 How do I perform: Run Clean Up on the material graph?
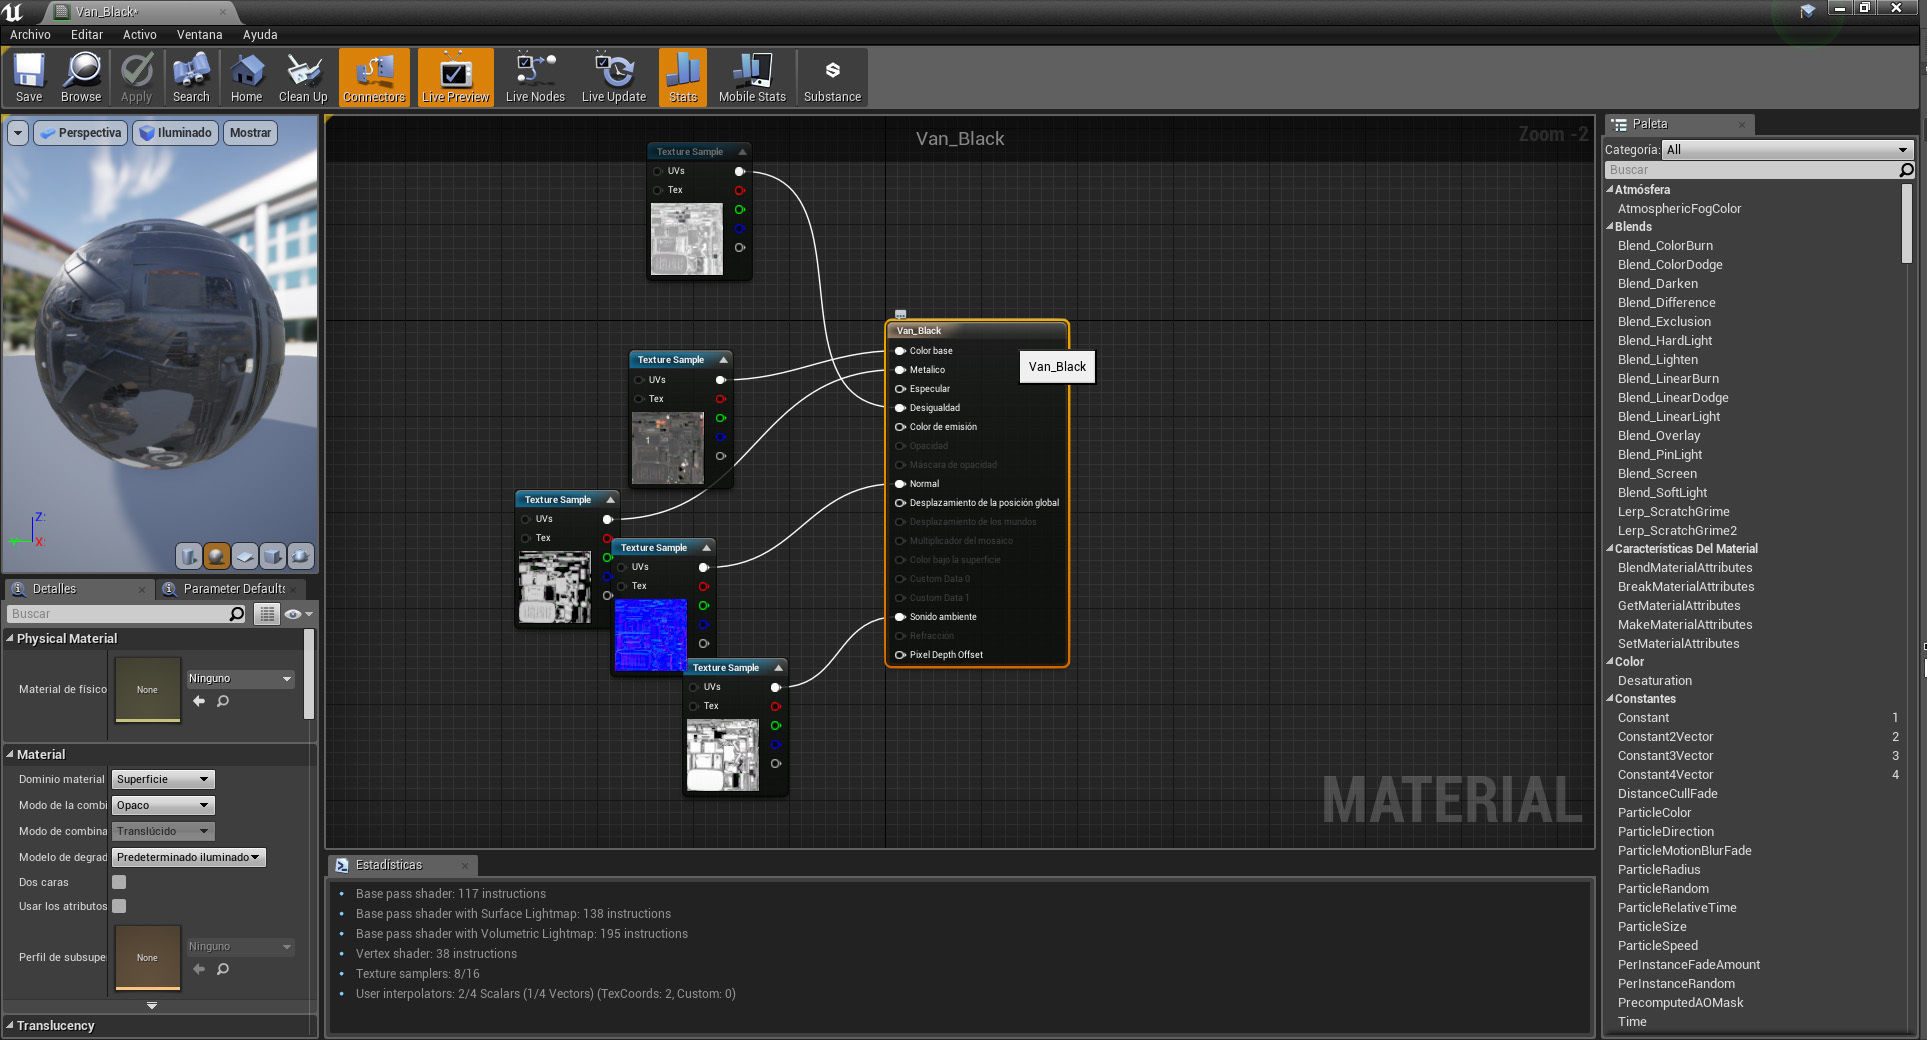[x=303, y=78]
